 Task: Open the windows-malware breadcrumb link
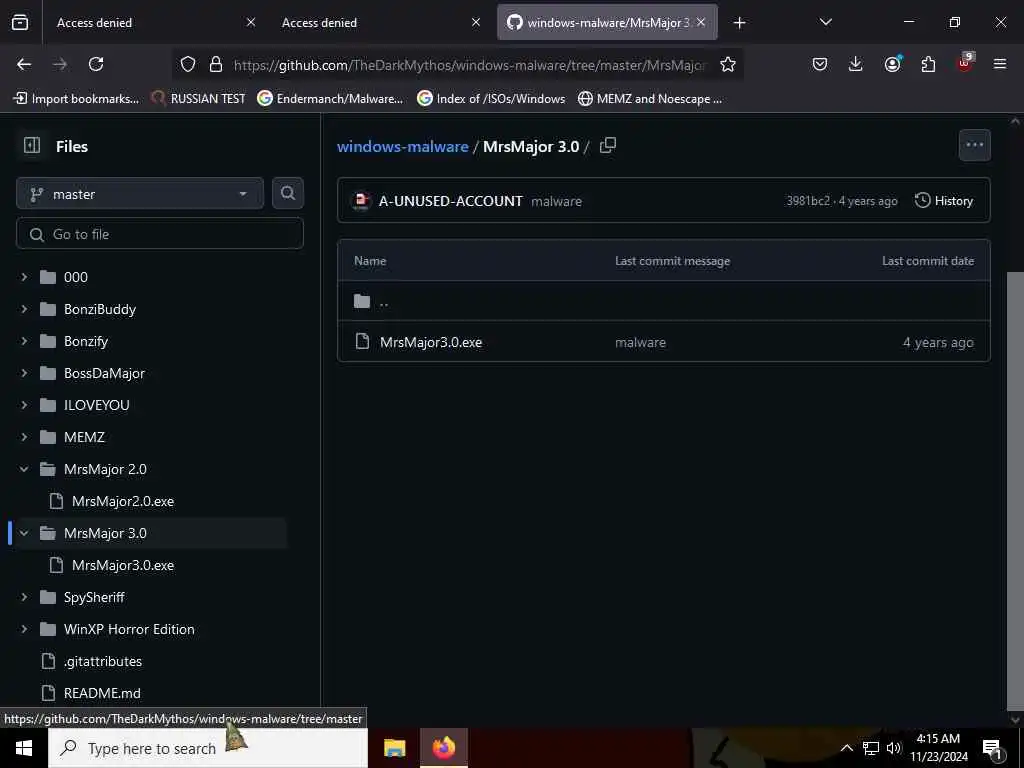(x=402, y=146)
